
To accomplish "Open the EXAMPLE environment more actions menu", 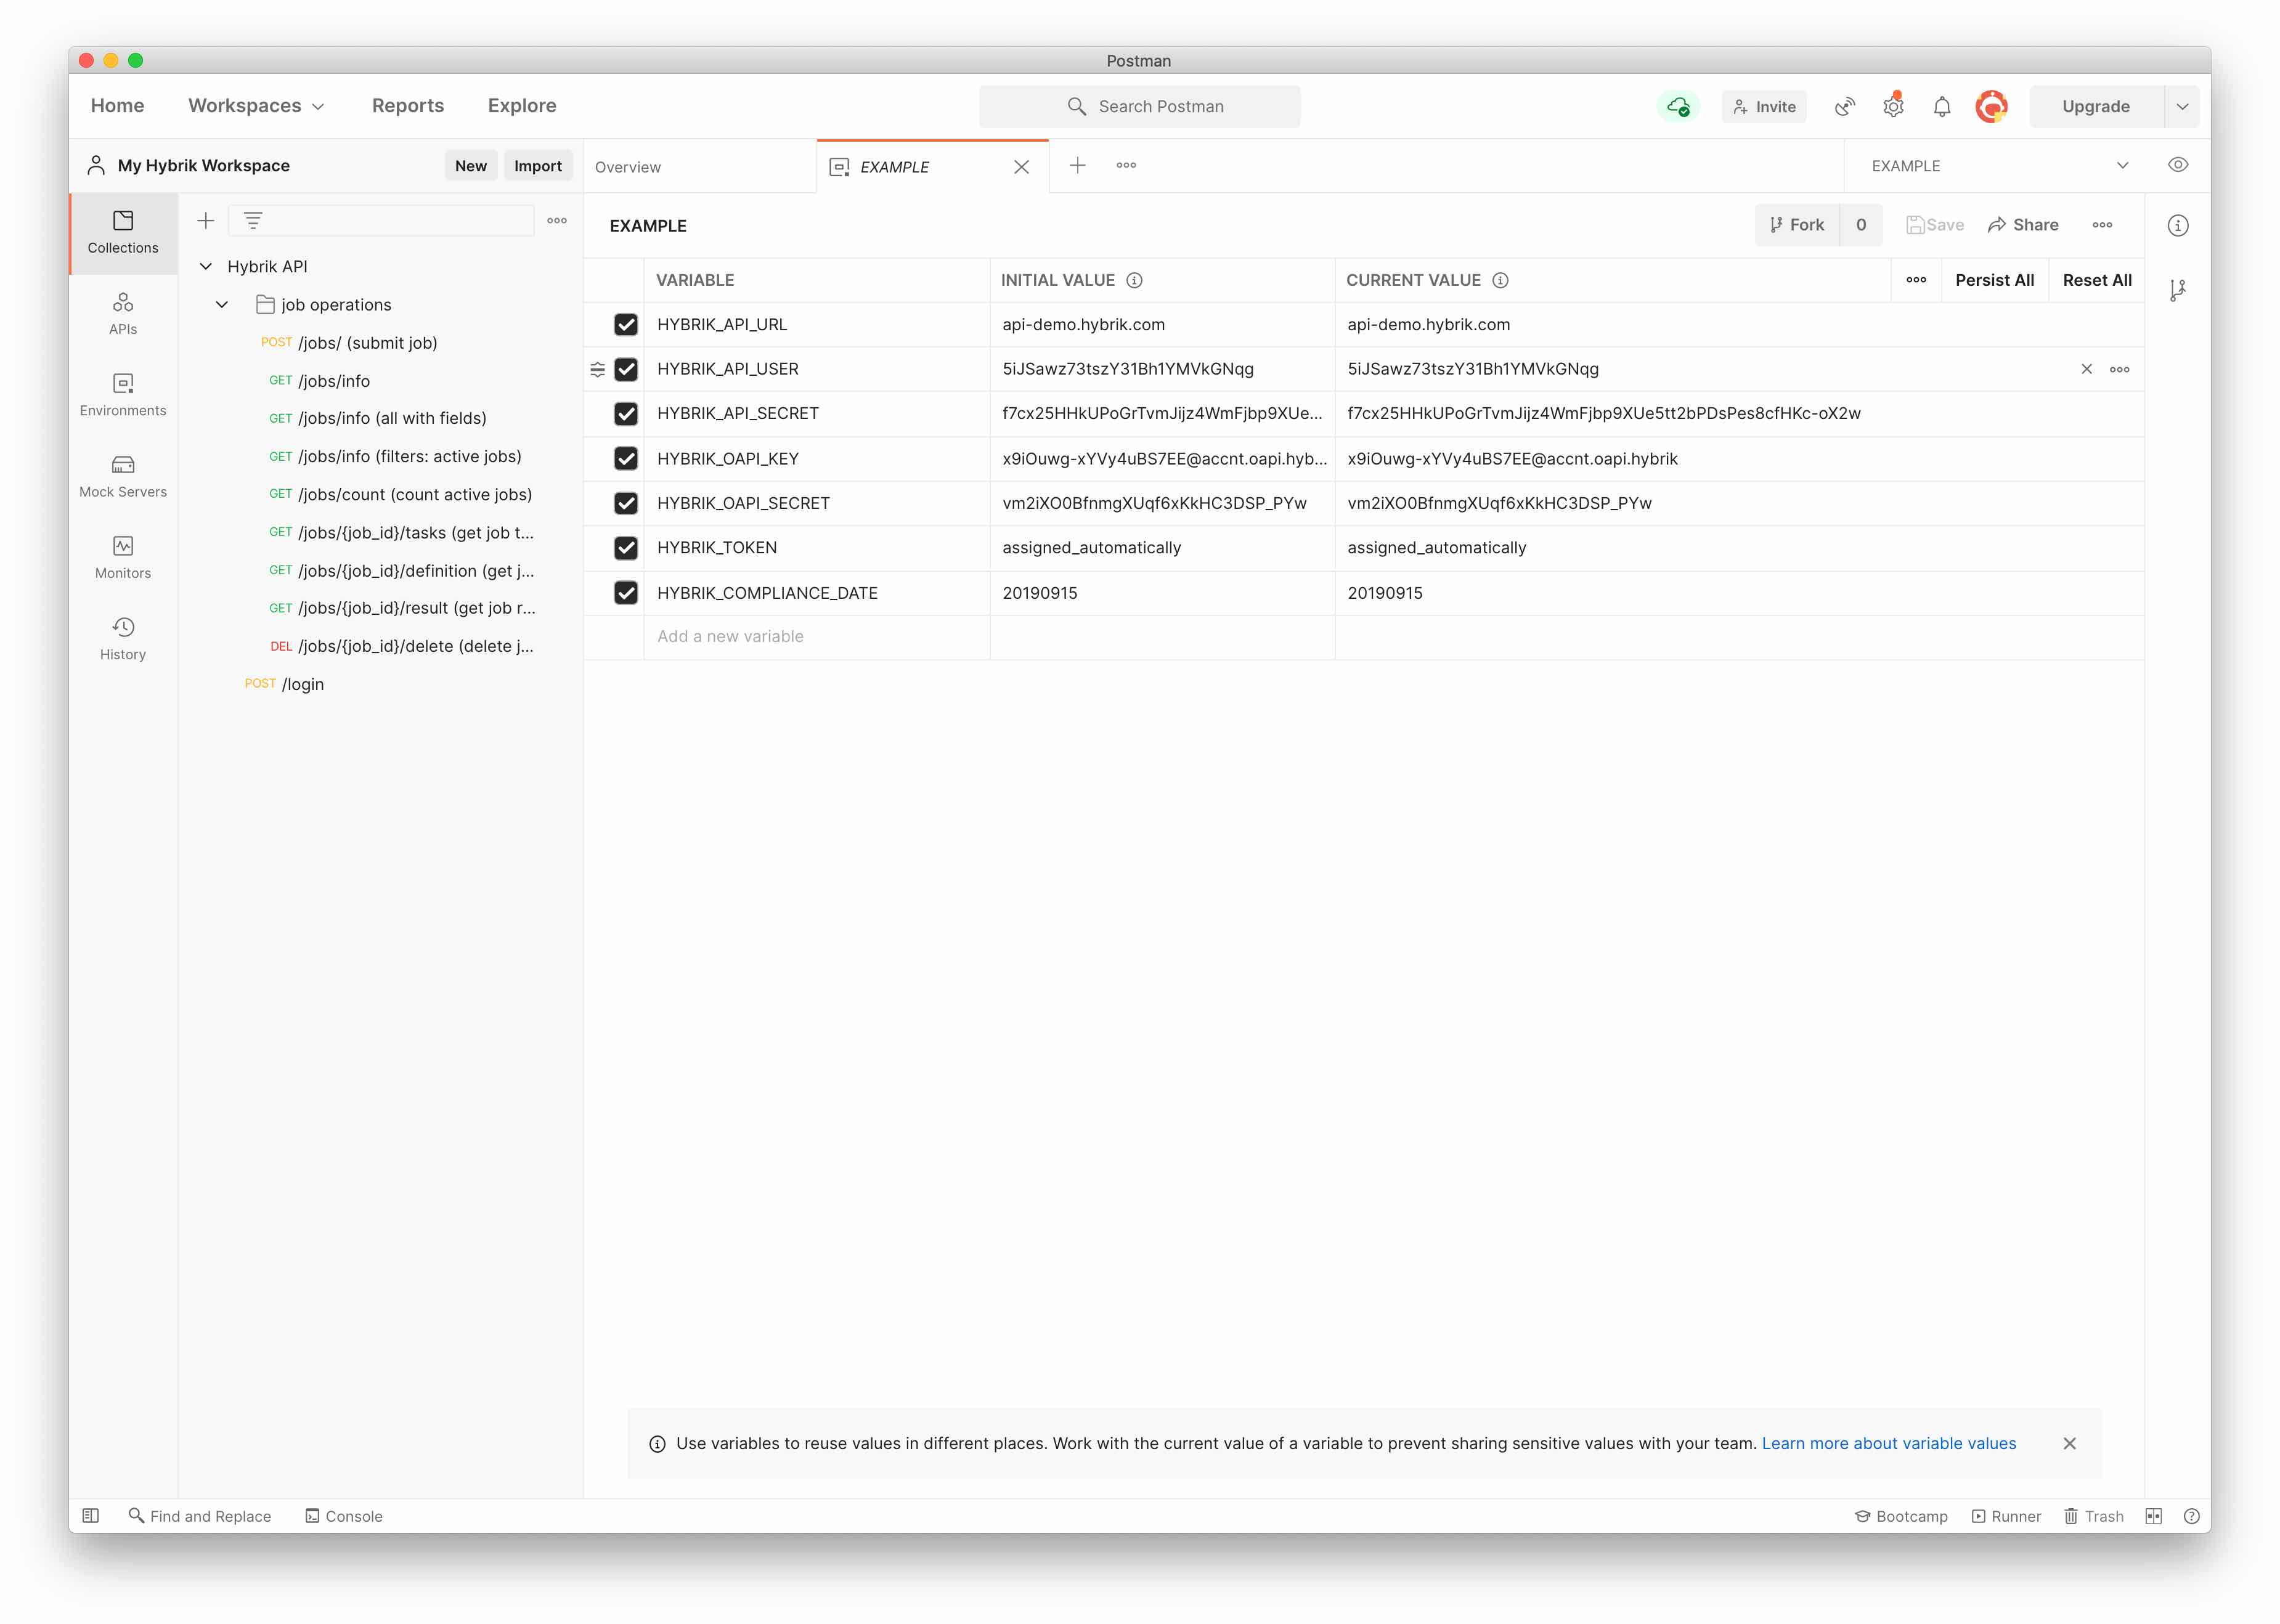I will [x=2102, y=225].
